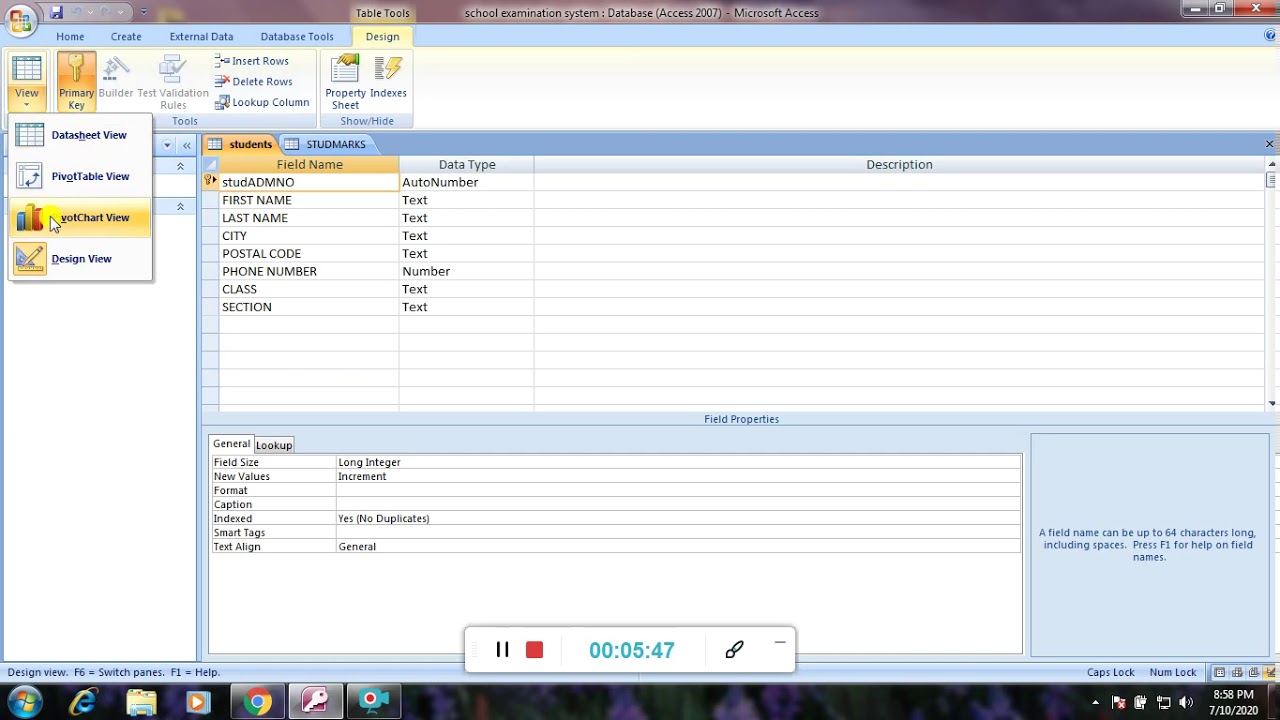
Task: Open the Lookup Column wizard
Action: tap(262, 102)
